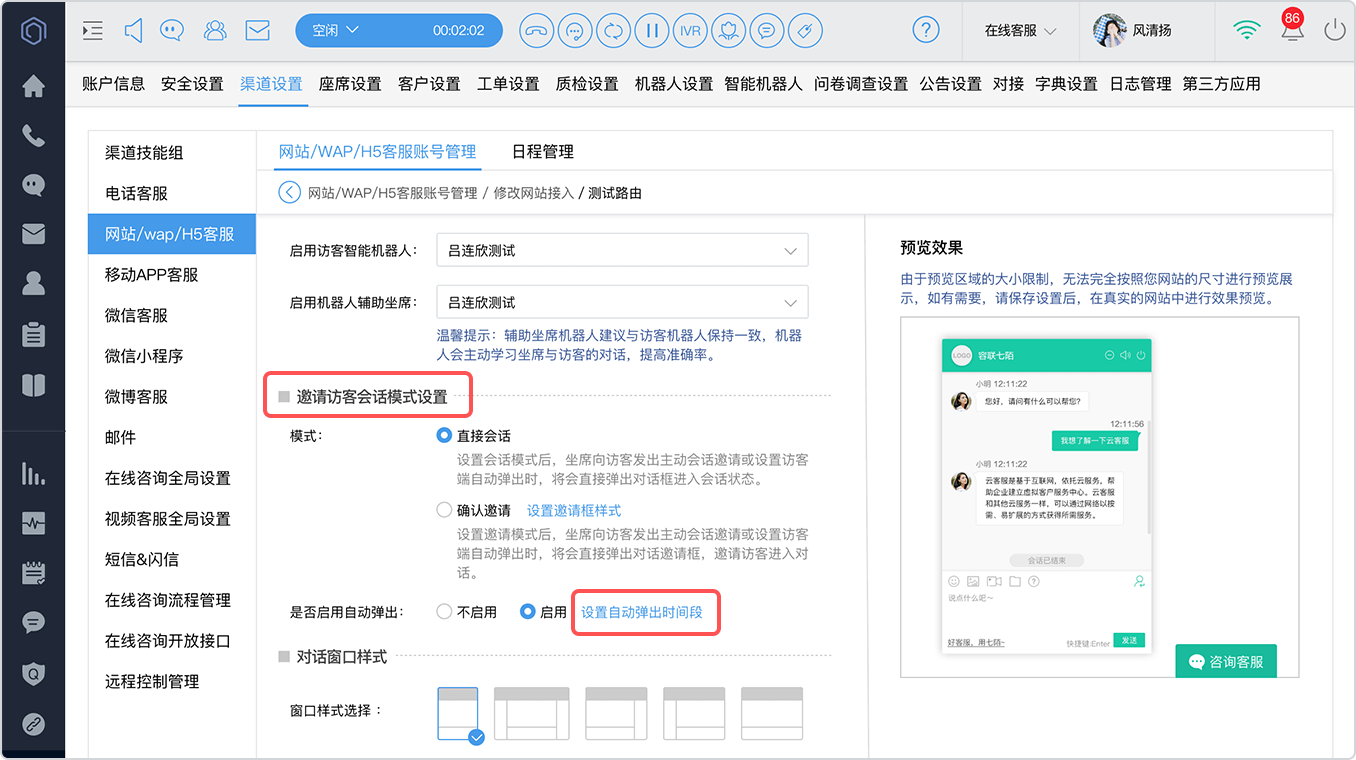The image size is (1356, 760).
Task: Click the comment note round button
Action: 767,31
